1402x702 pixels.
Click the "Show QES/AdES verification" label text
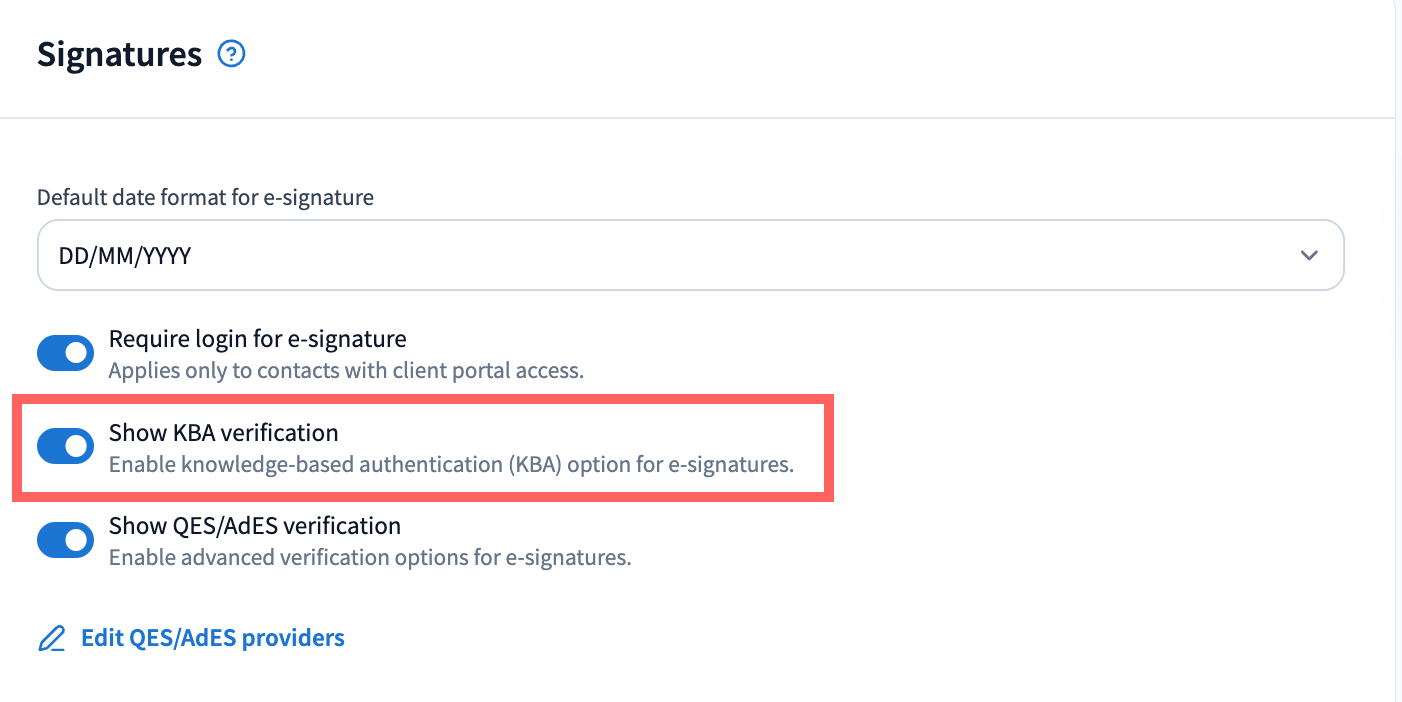(x=254, y=526)
